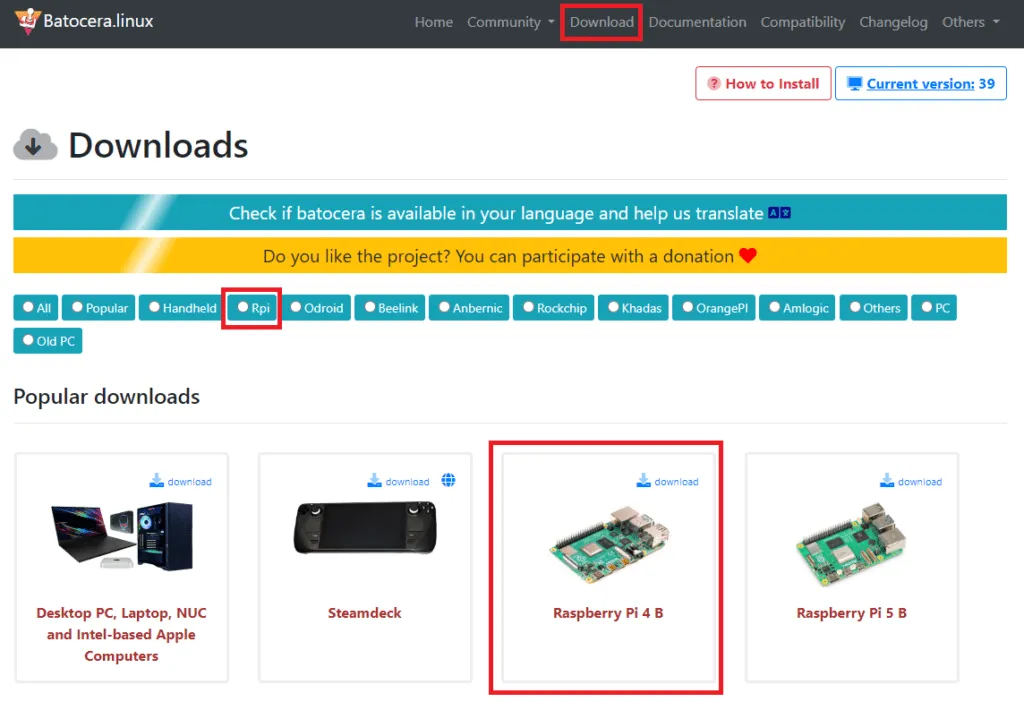The height and width of the screenshot is (702, 1024).
Task: Click the cloud download icon beside Downloads heading
Action: click(35, 144)
